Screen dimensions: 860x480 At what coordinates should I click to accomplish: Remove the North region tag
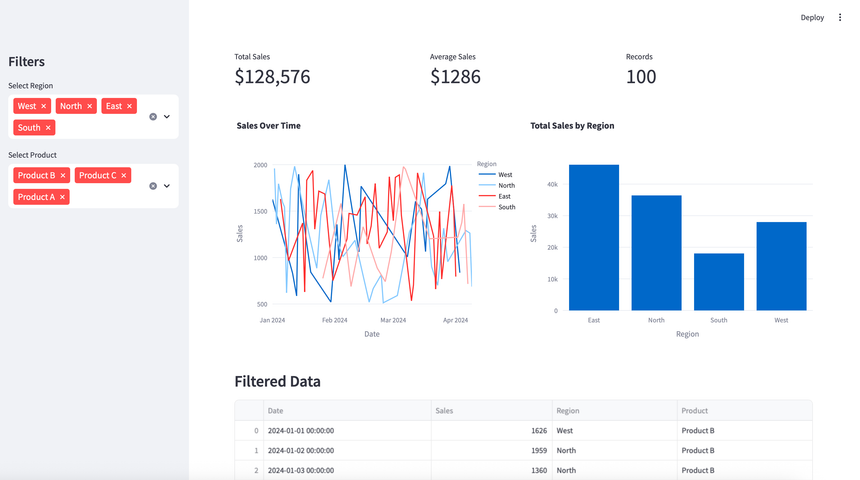coord(89,106)
